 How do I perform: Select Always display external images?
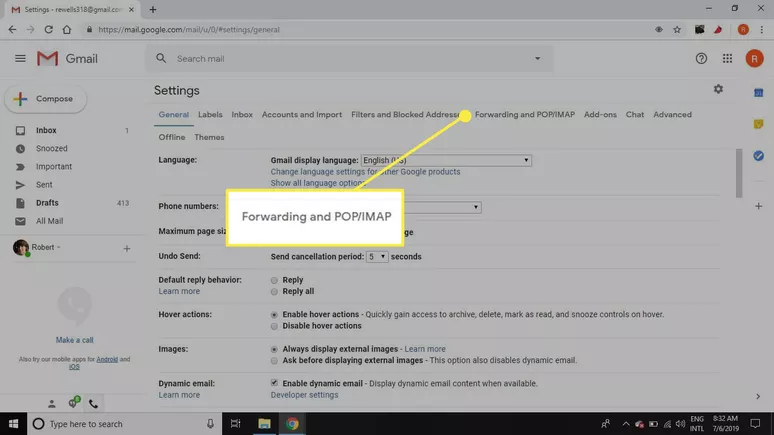(274, 350)
